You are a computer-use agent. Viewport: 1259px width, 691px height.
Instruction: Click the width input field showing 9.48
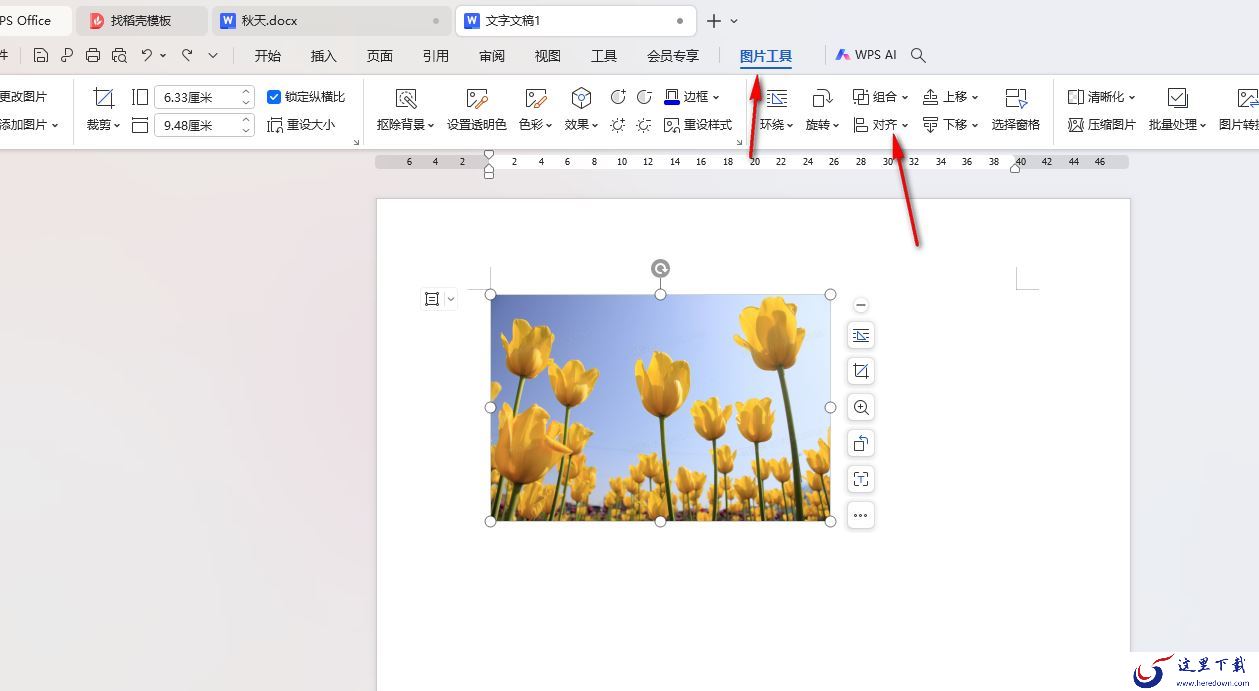pyautogui.click(x=198, y=125)
